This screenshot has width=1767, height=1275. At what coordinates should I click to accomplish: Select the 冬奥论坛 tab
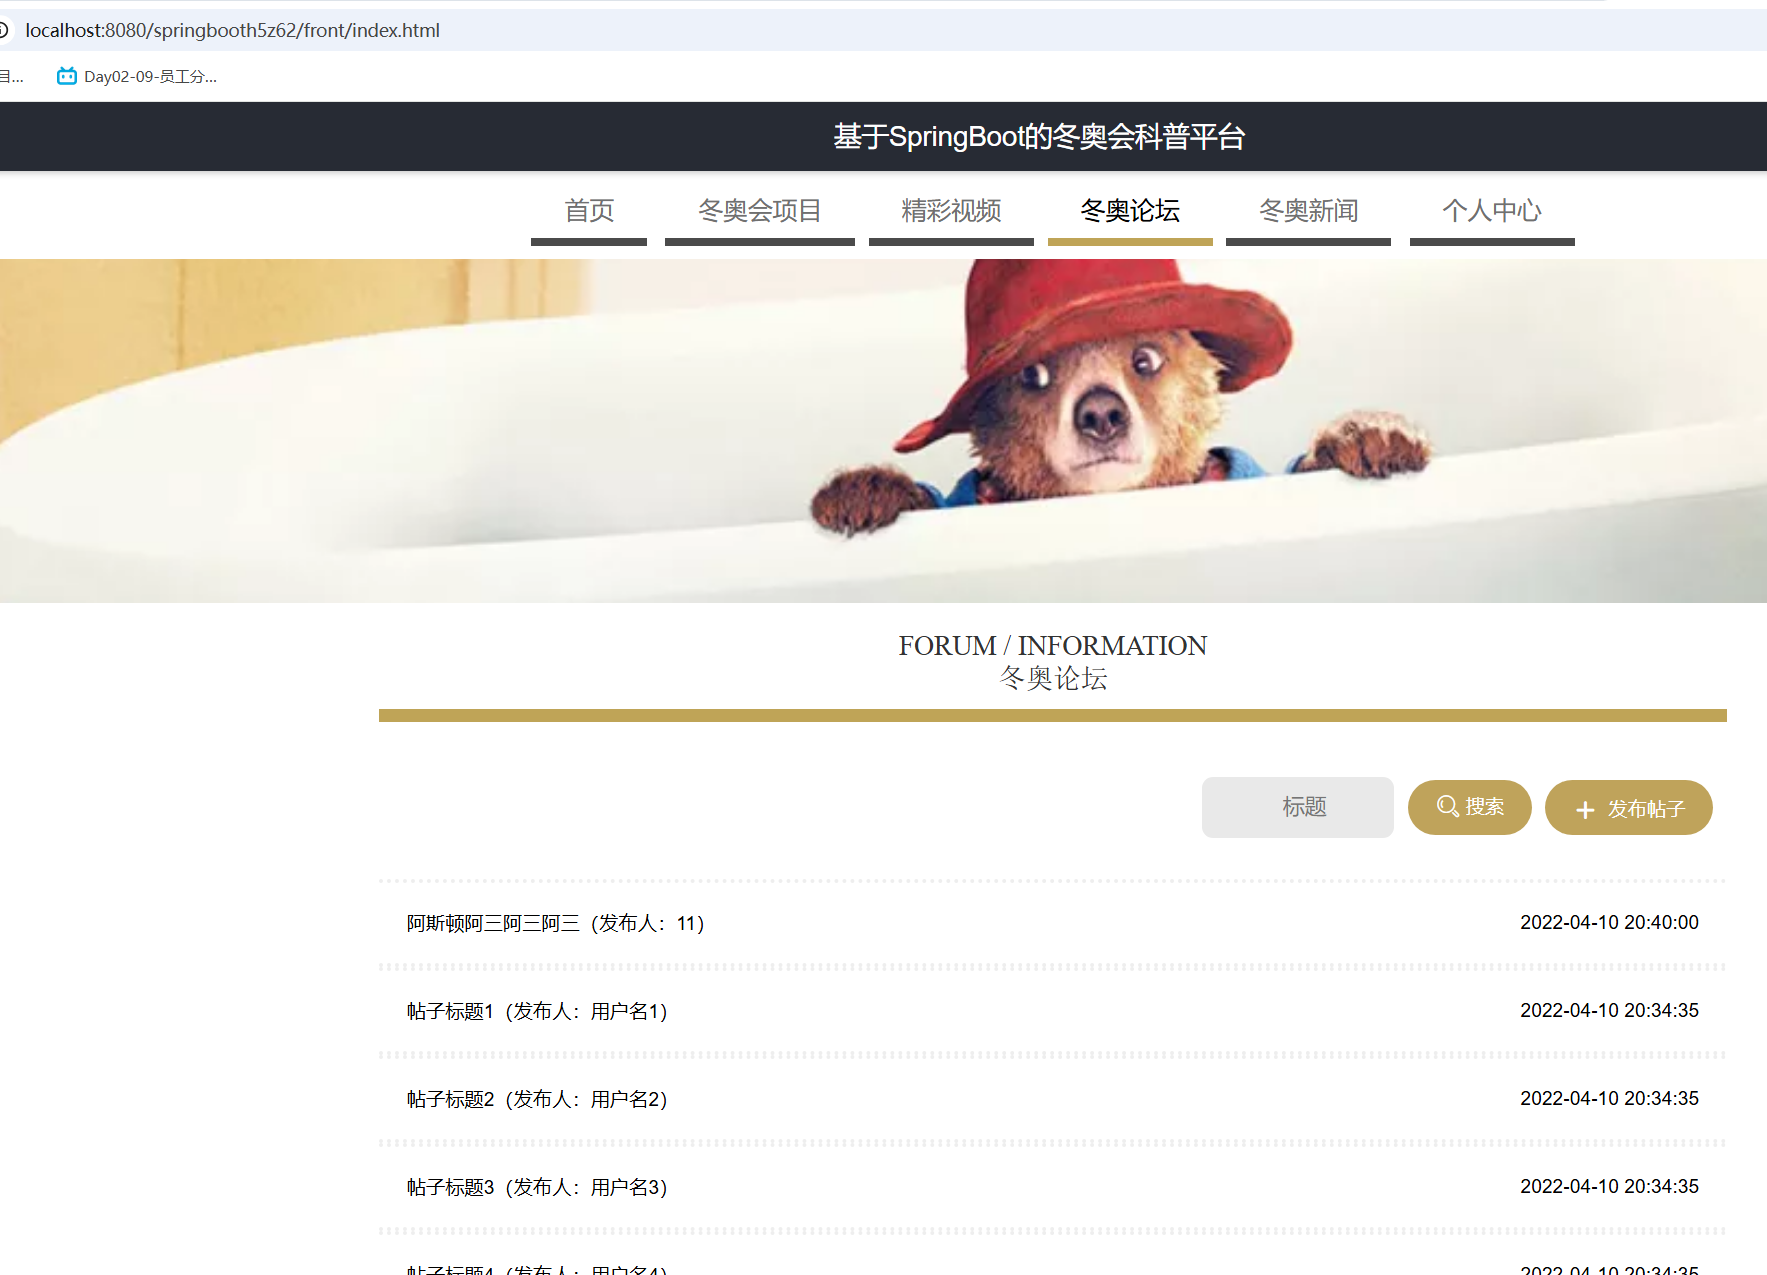click(x=1130, y=211)
